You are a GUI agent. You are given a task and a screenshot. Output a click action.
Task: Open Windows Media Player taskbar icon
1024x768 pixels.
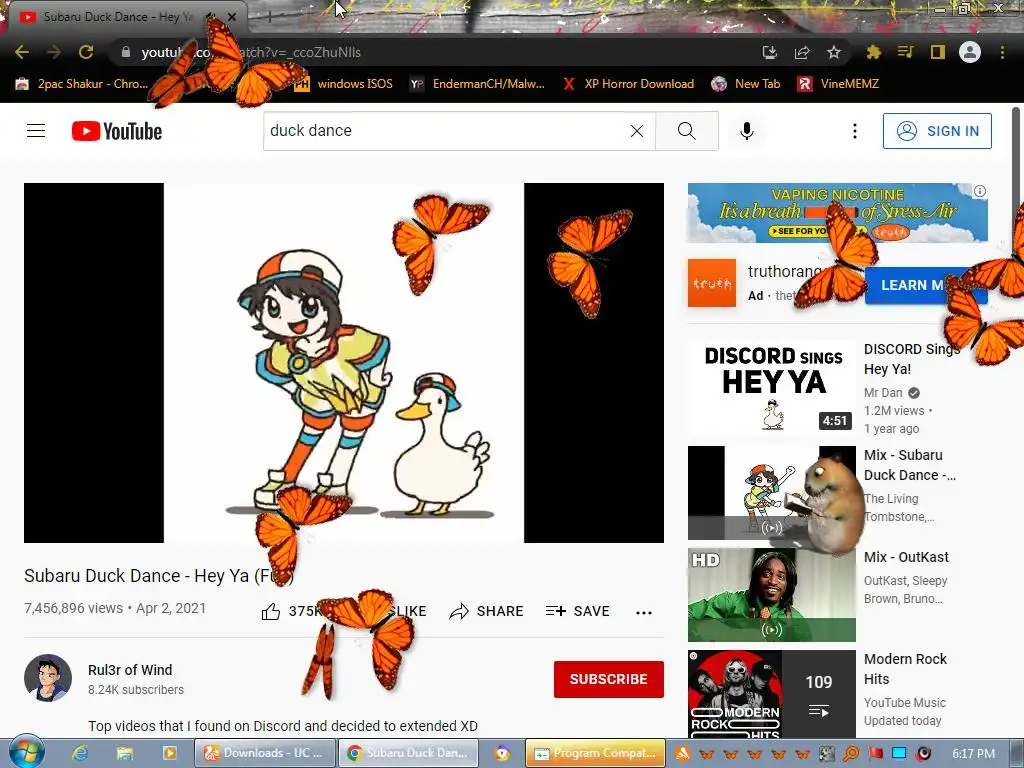pyautogui.click(x=169, y=753)
